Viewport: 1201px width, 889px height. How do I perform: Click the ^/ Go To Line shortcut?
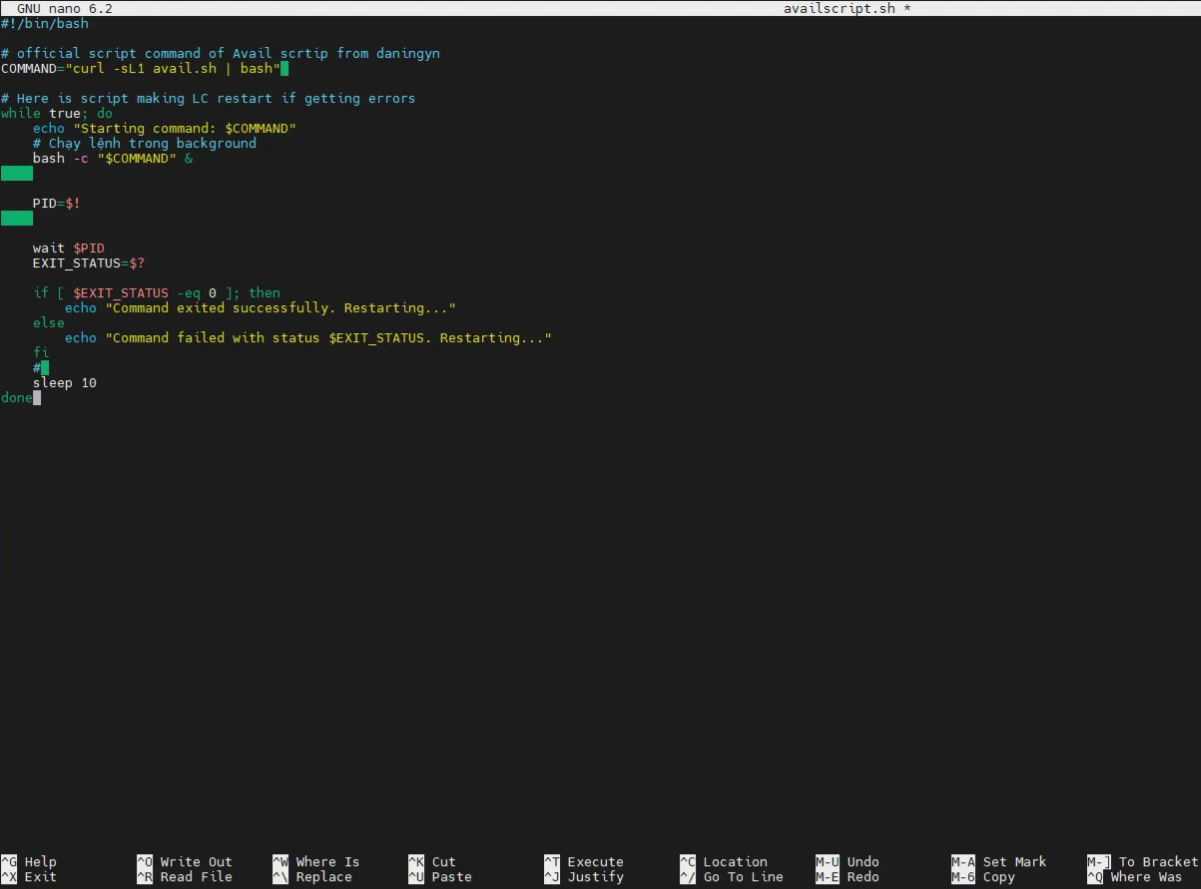pyautogui.click(x=732, y=877)
